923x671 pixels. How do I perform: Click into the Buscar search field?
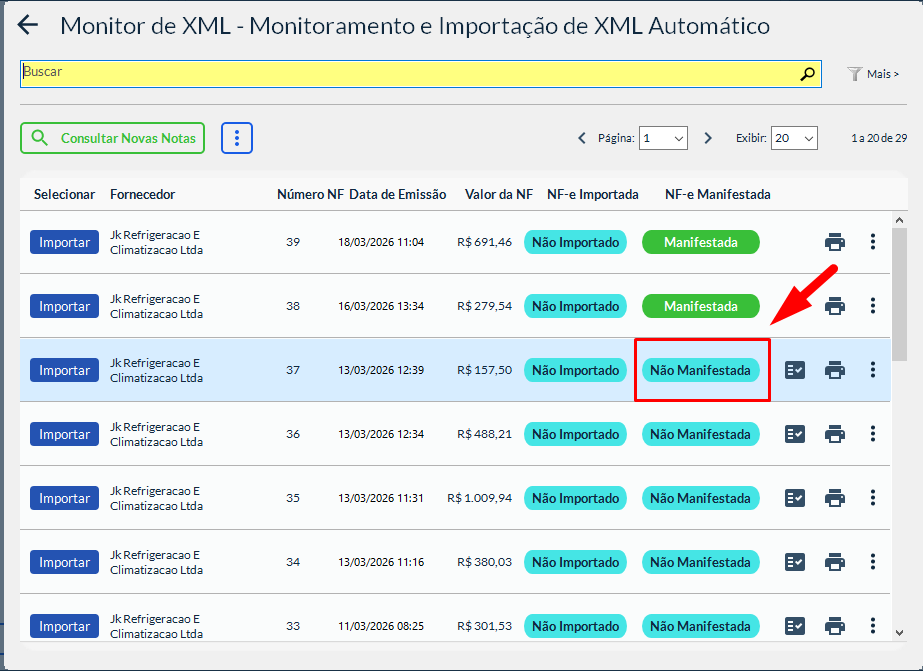(x=400, y=74)
